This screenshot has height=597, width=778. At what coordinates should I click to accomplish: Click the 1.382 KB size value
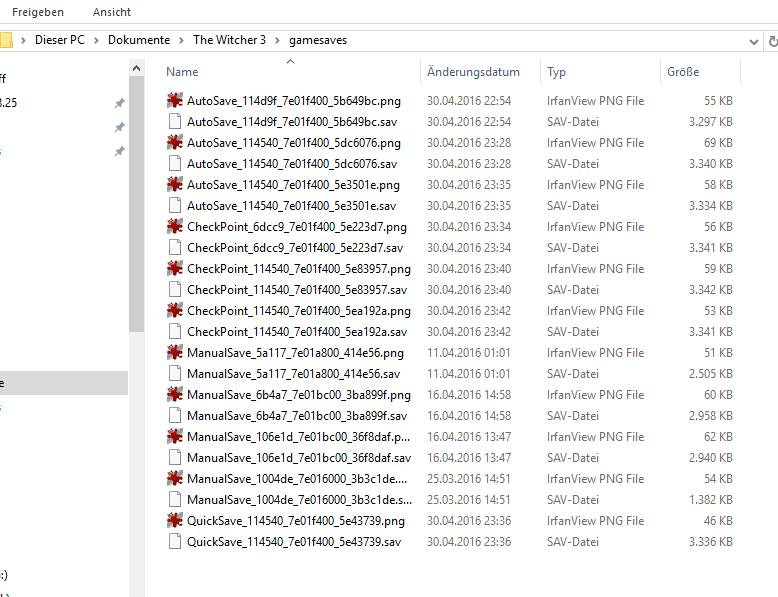pyautogui.click(x=711, y=500)
